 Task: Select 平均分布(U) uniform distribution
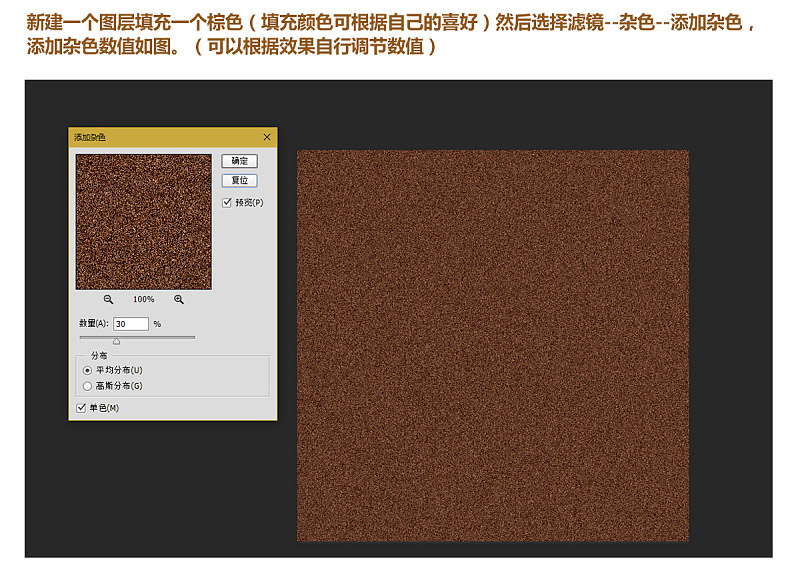[87, 370]
